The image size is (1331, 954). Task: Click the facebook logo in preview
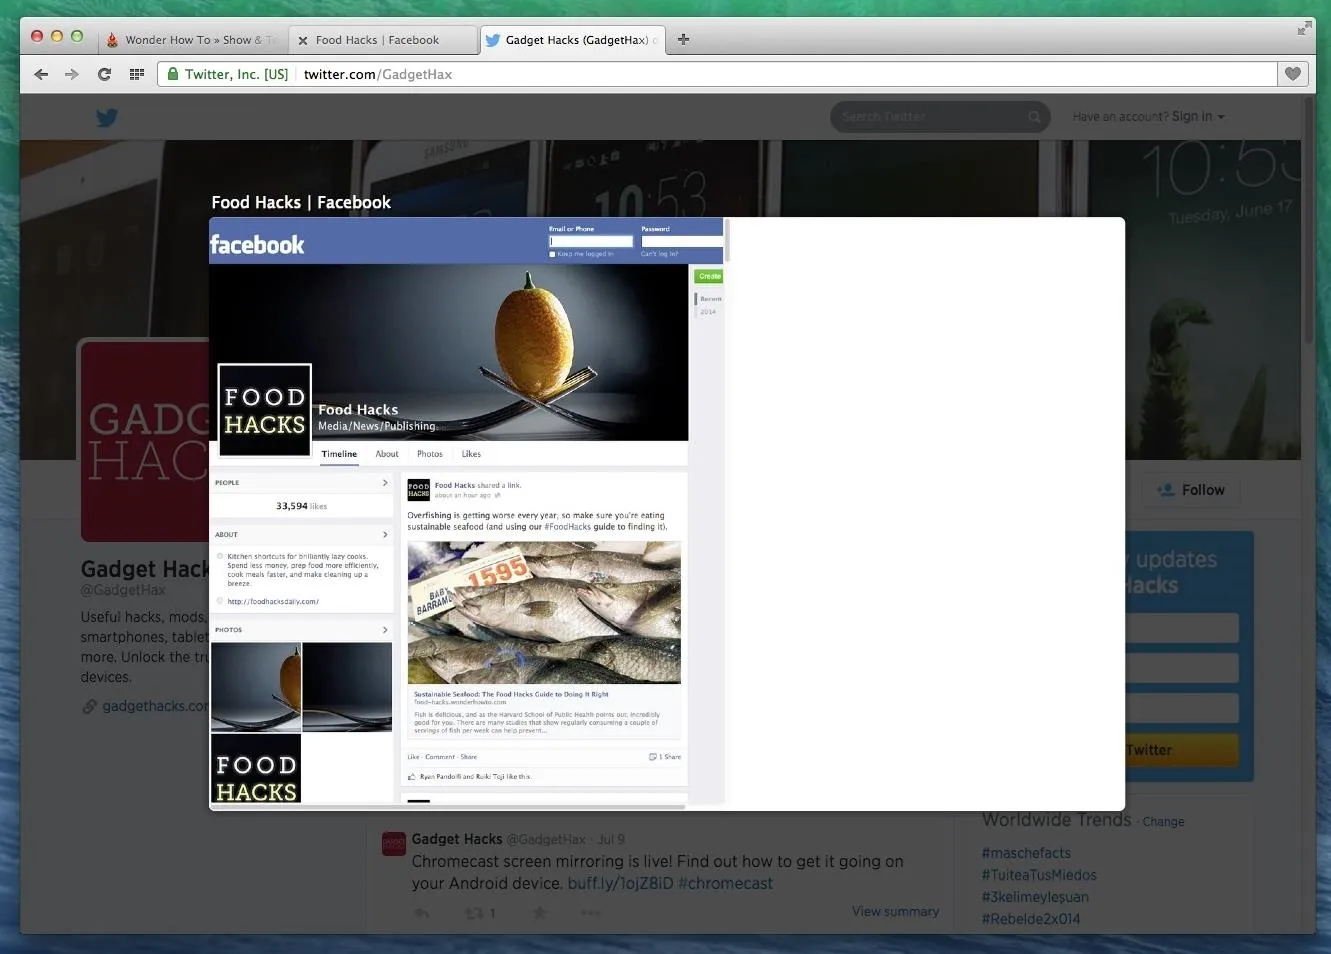(x=257, y=245)
